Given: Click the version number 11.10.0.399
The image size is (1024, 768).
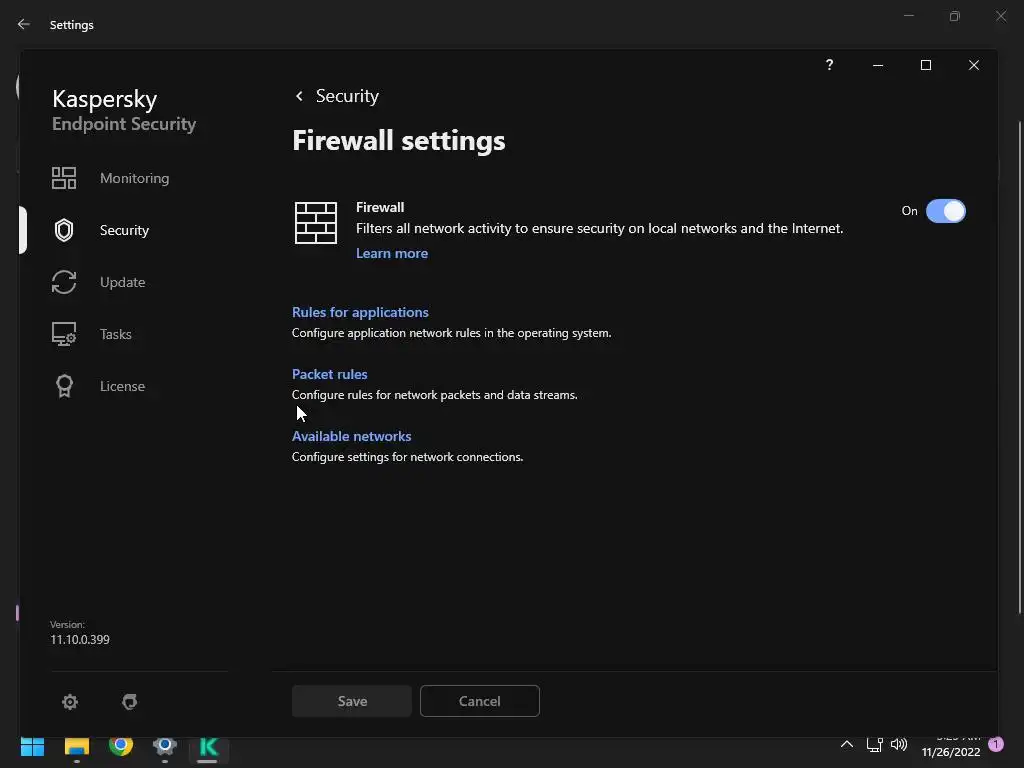Looking at the screenshot, I should (80, 639).
